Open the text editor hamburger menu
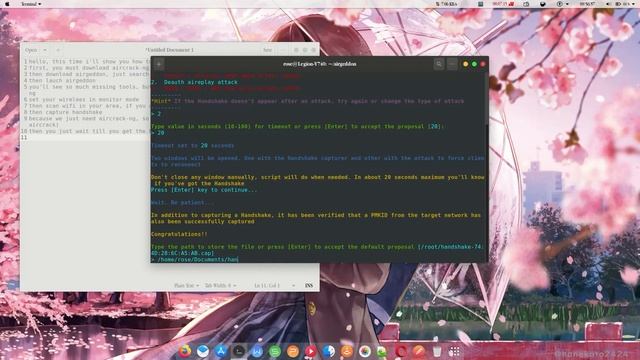Screen dimensions: 640x360 (x=283, y=50)
